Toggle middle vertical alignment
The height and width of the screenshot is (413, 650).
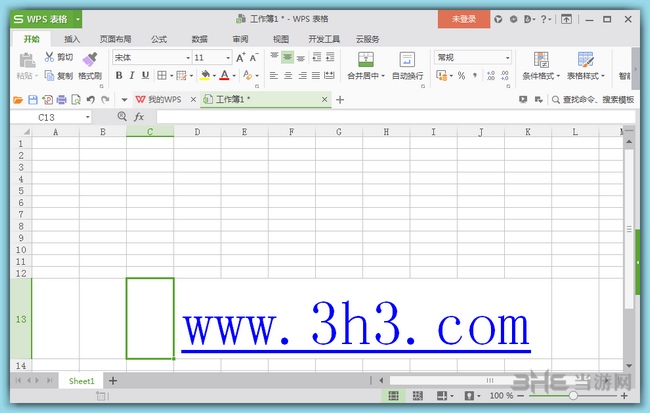click(287, 57)
